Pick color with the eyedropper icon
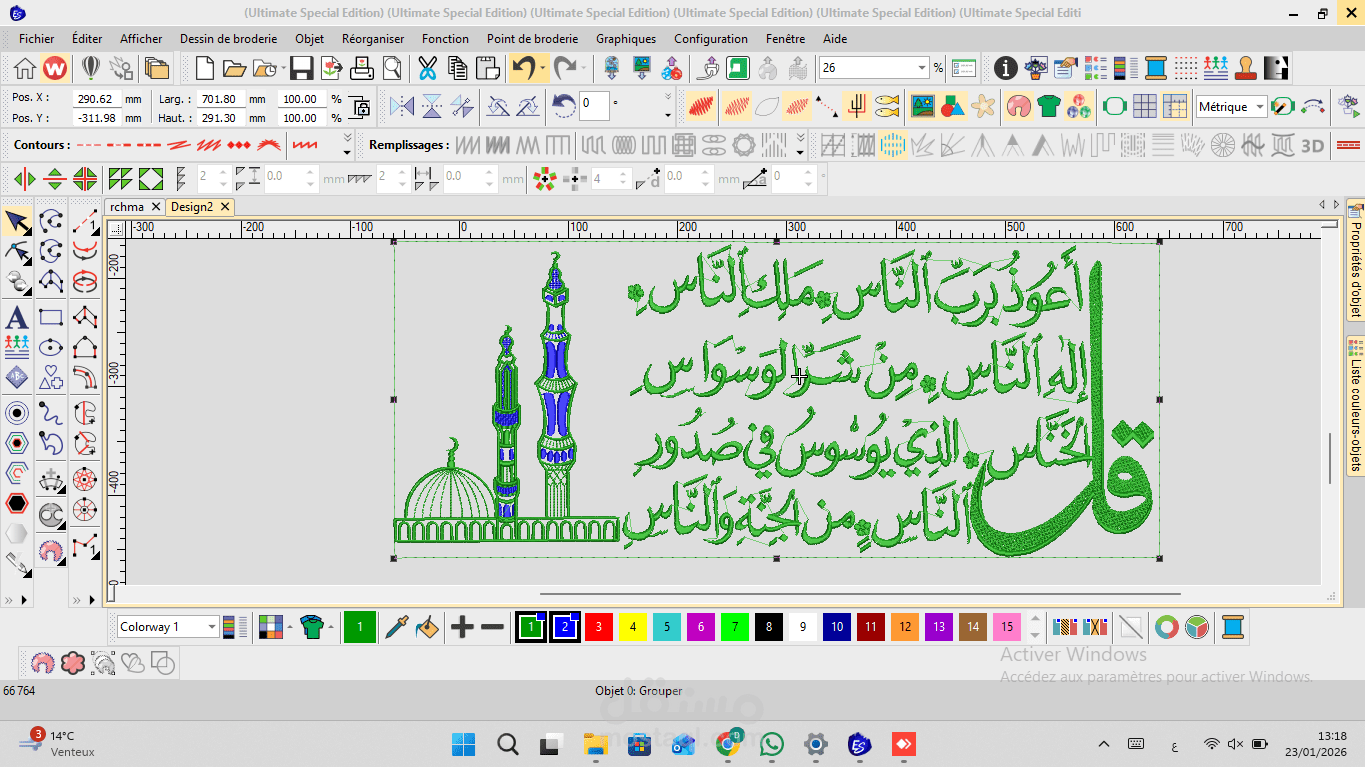The height and width of the screenshot is (767, 1365). click(397, 627)
